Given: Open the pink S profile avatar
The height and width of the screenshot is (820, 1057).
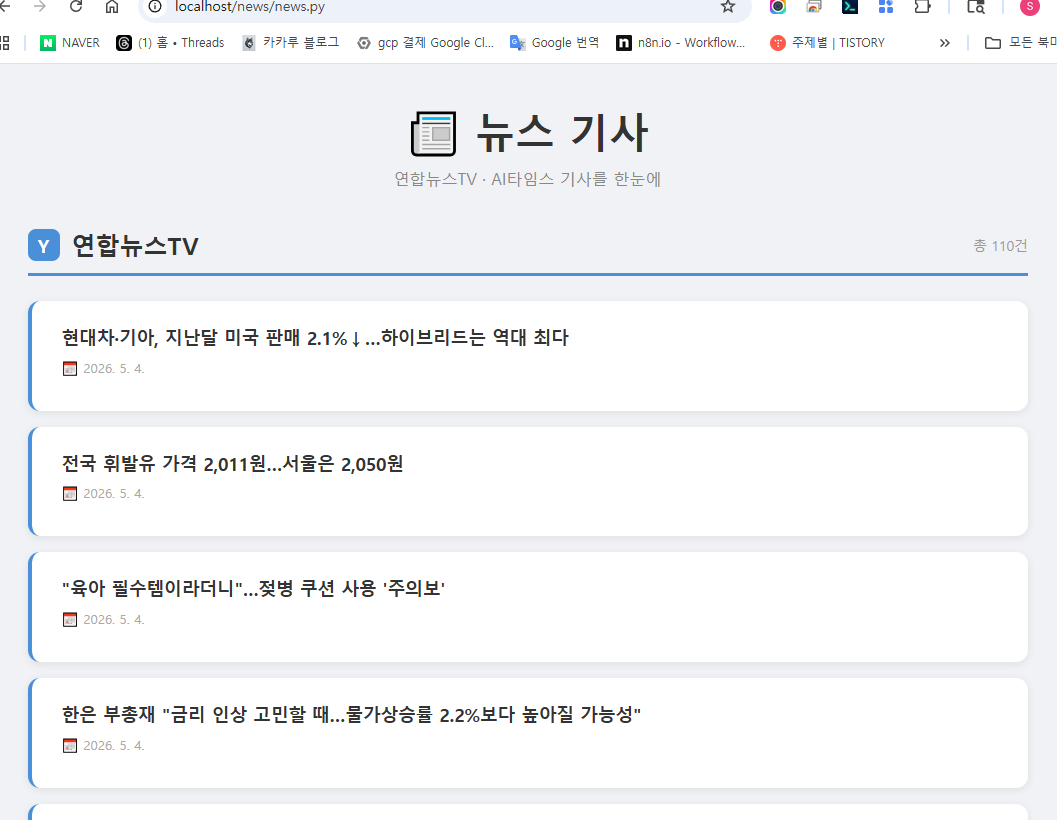Looking at the screenshot, I should [1029, 7].
